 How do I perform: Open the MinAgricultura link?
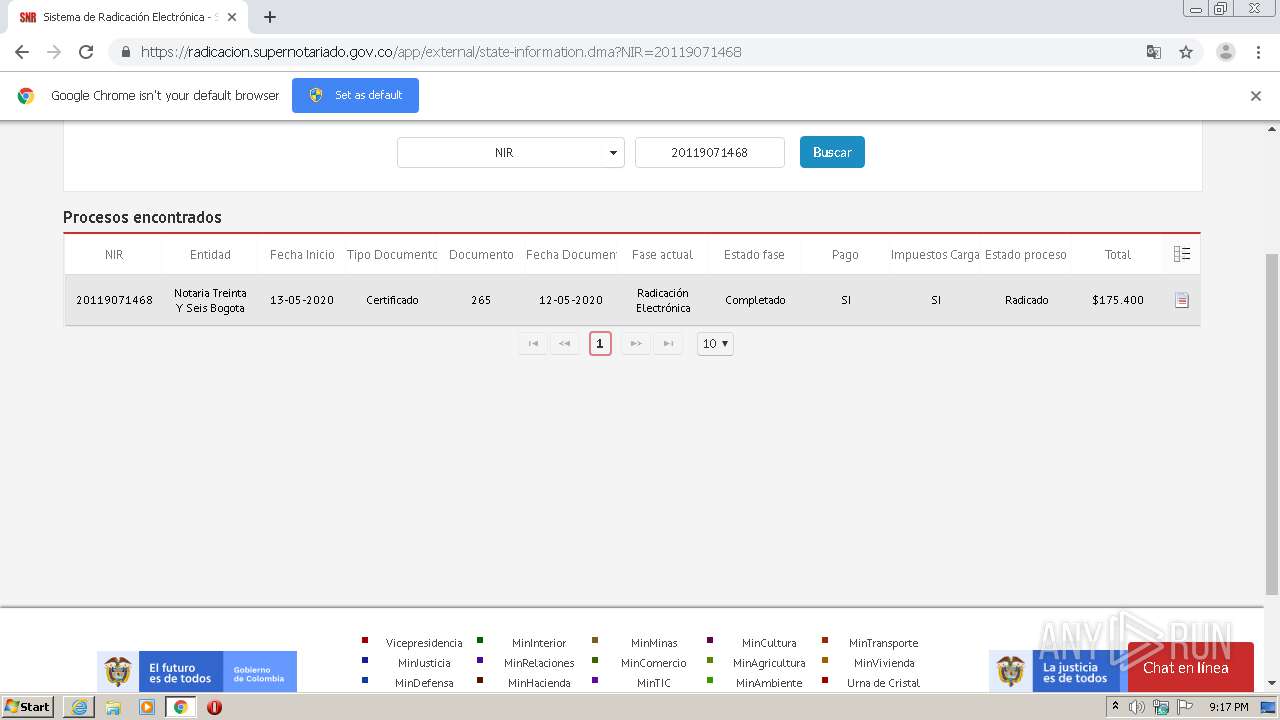[769, 663]
